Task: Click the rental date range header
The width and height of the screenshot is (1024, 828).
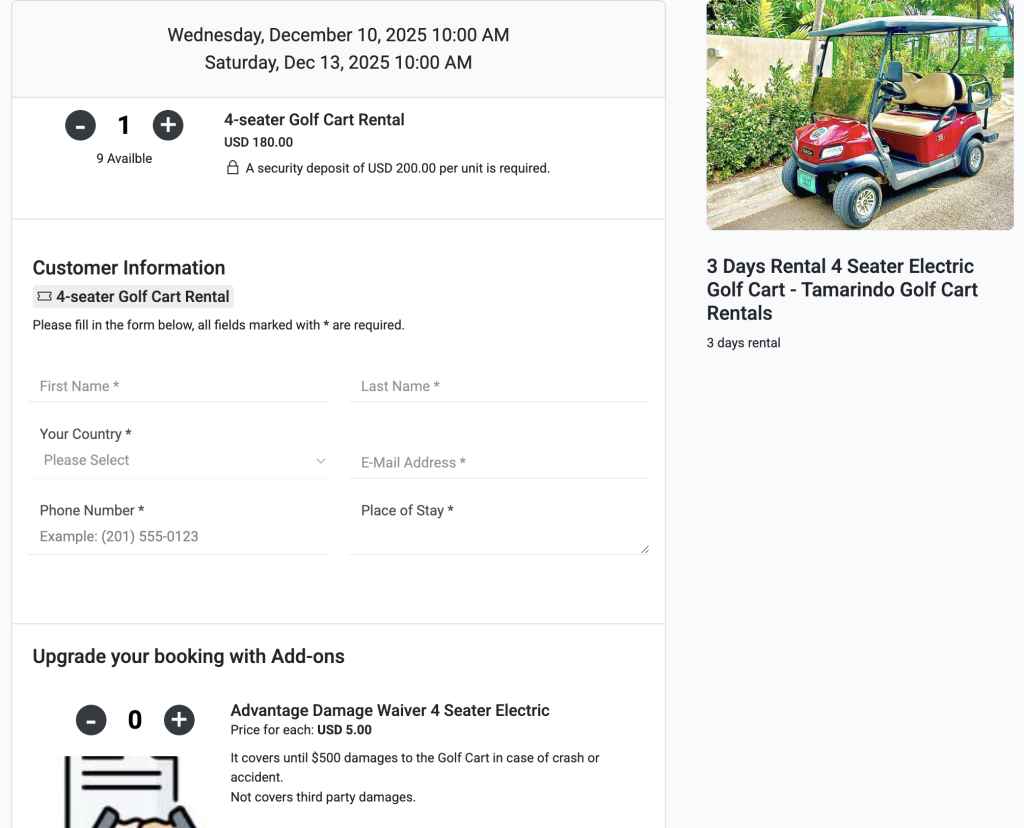Action: [338, 48]
